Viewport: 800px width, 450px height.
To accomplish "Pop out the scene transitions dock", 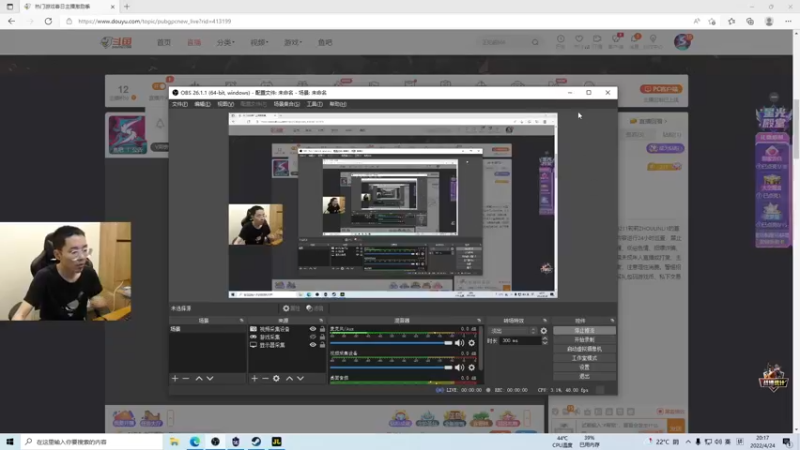I will (545, 320).
